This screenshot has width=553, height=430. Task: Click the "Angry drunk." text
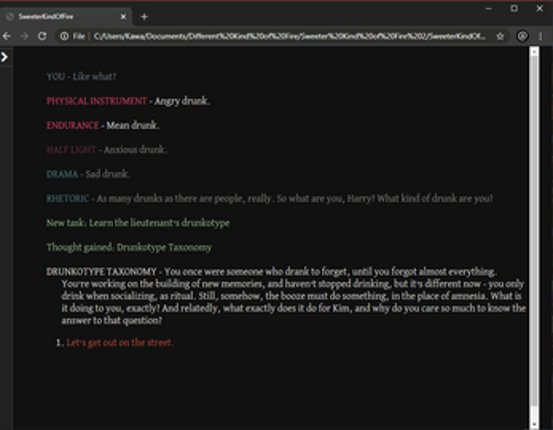[182, 101]
